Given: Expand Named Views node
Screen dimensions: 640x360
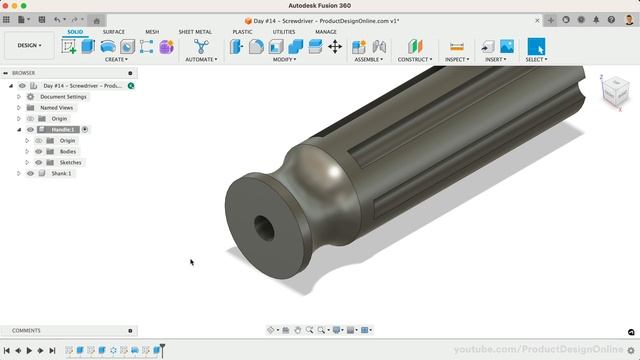Looking at the screenshot, I should [x=19, y=108].
